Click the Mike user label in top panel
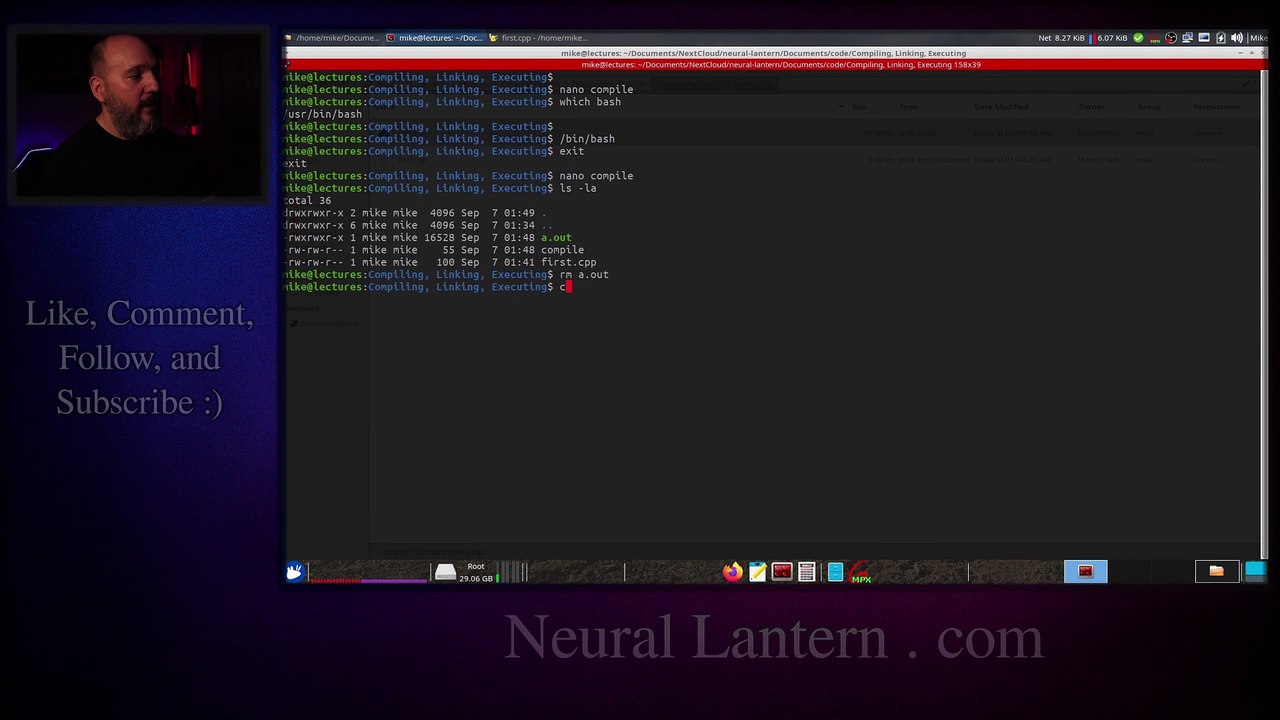 (x=1258, y=38)
